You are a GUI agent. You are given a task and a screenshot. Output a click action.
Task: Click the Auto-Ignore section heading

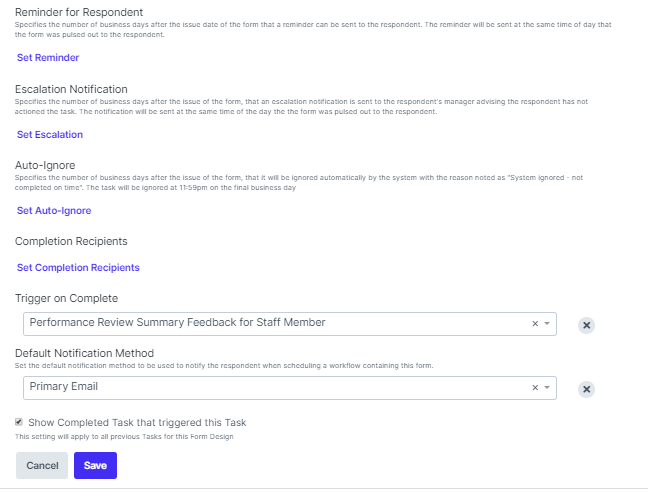pyautogui.click(x=45, y=165)
